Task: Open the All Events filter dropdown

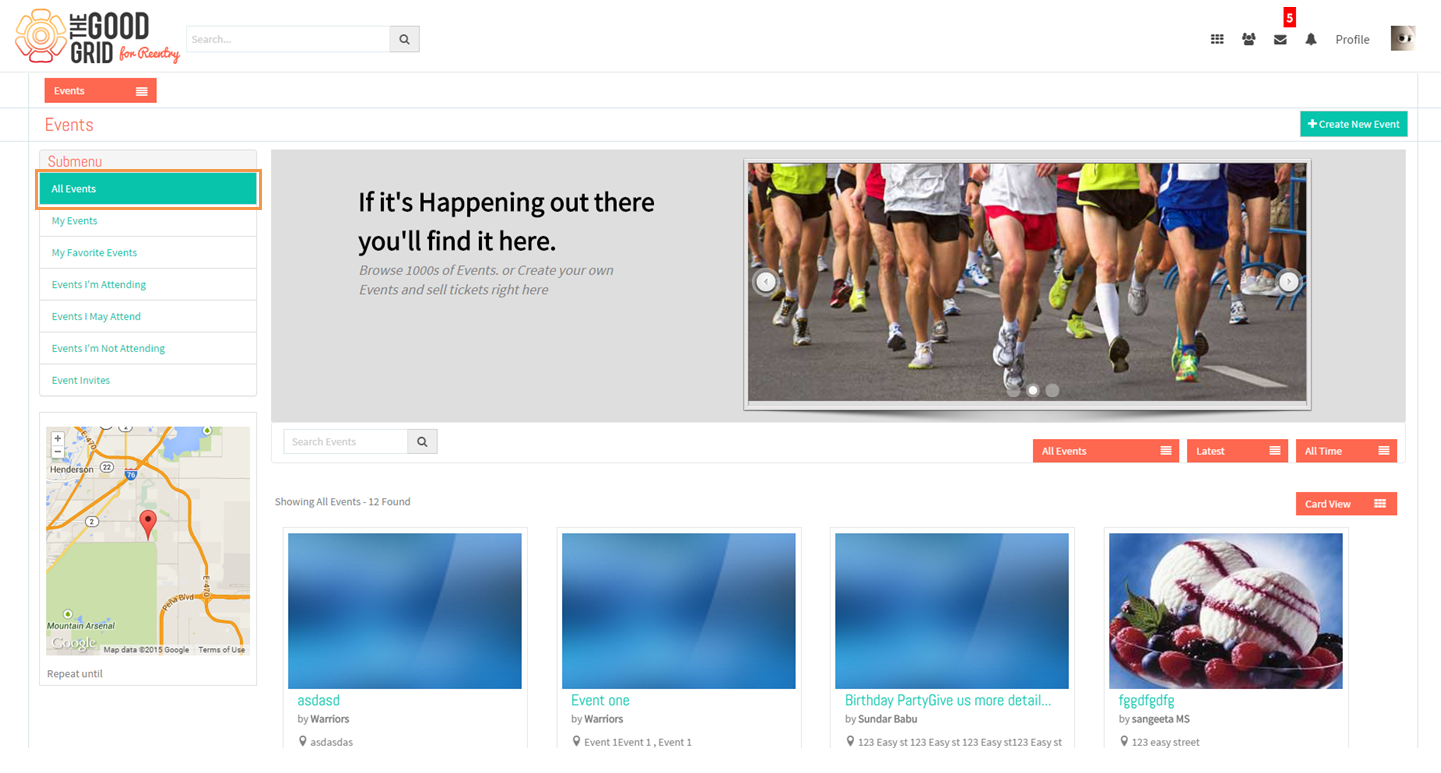Action: [x=1106, y=451]
